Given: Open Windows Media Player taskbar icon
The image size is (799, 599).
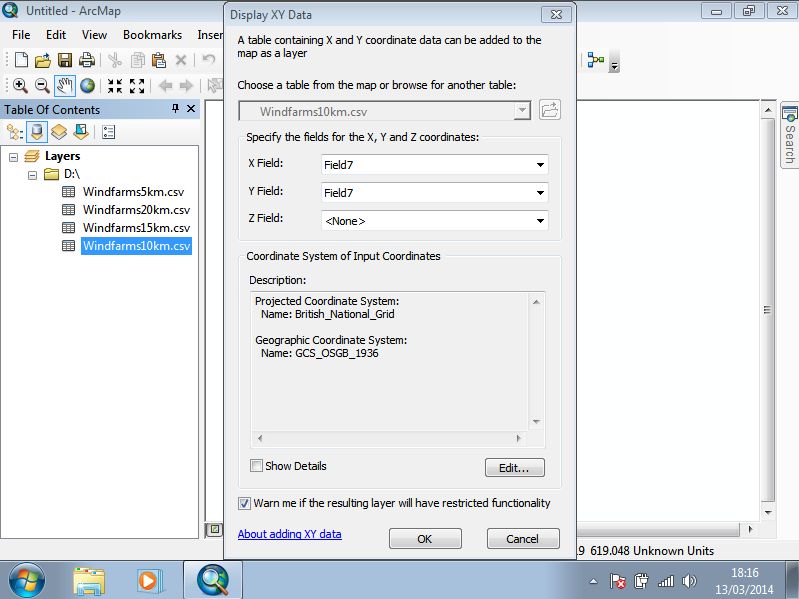Looking at the screenshot, I should pos(150,581).
